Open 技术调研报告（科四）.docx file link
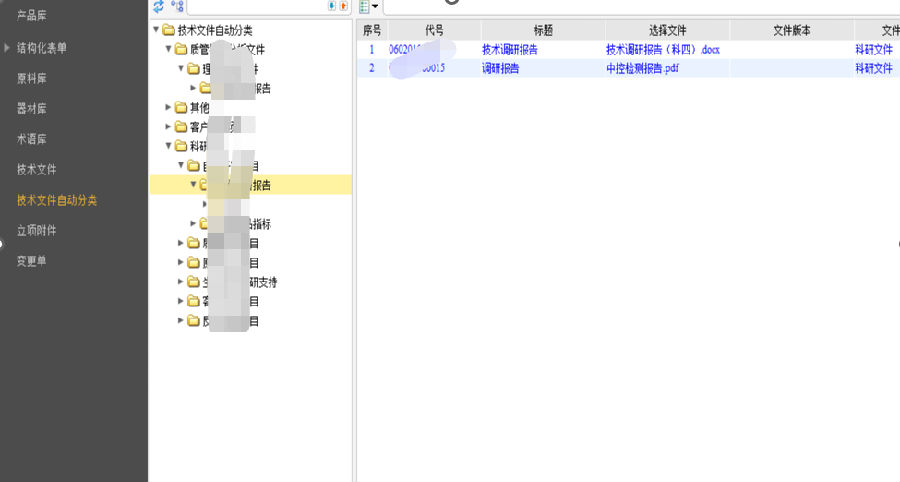Viewport: 900px width, 482px height. 663,49
